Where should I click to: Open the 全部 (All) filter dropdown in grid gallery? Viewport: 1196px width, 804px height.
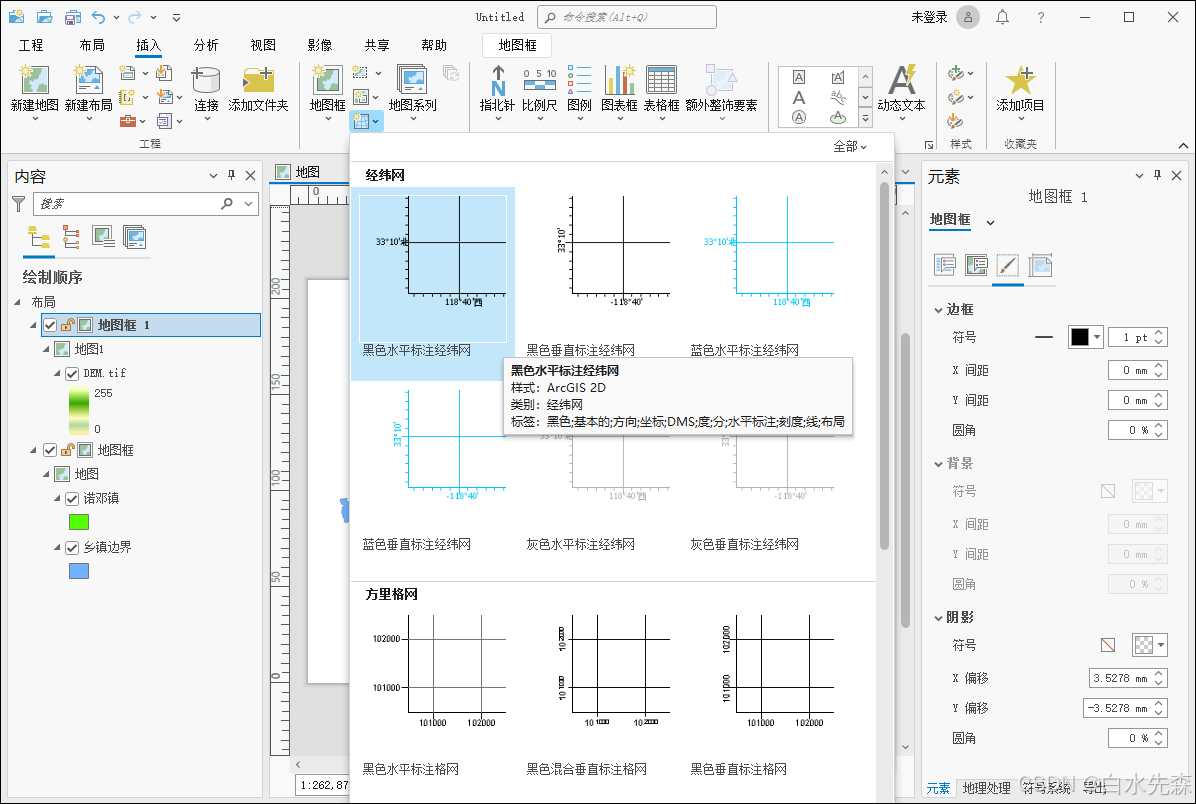pyautogui.click(x=850, y=146)
